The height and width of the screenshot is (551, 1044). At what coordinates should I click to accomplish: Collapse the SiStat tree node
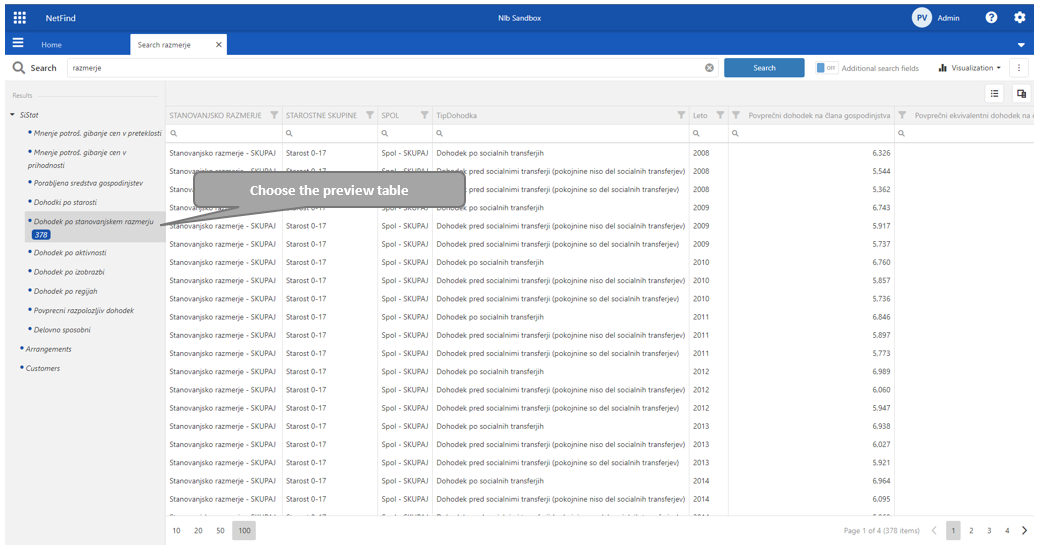[12, 115]
